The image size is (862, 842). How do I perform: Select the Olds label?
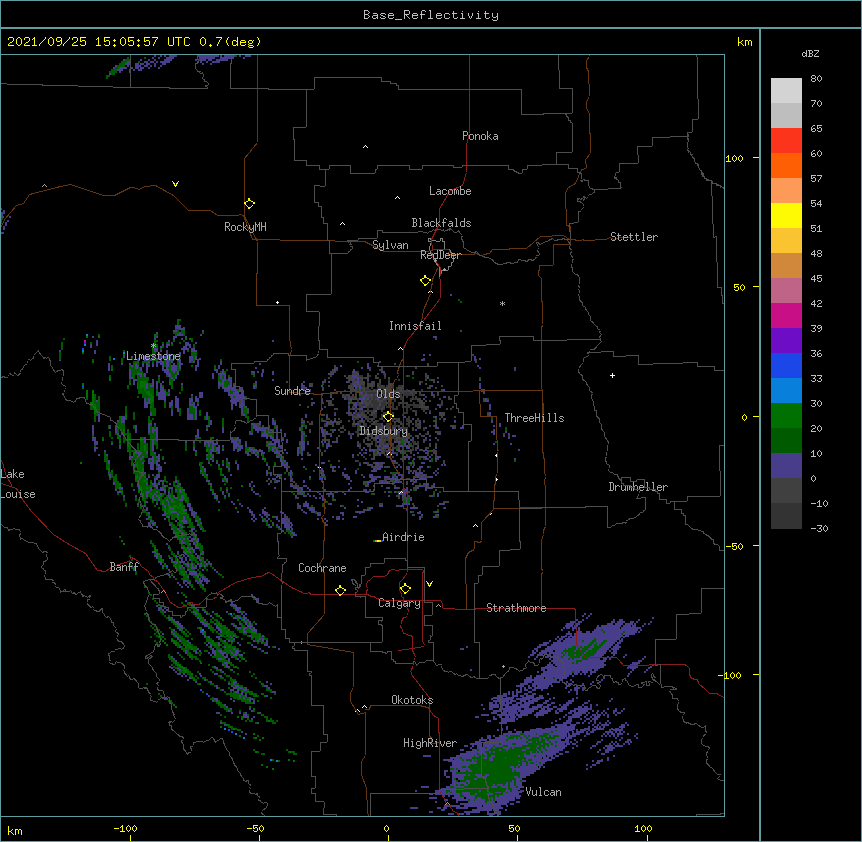(388, 394)
